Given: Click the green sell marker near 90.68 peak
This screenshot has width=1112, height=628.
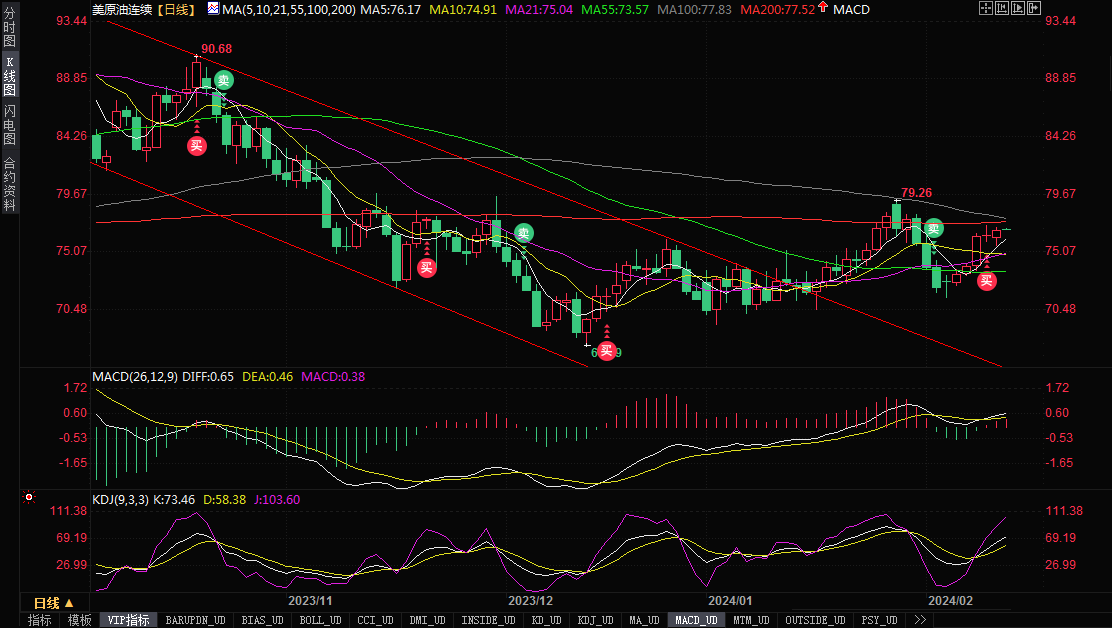Looking at the screenshot, I should (223, 81).
